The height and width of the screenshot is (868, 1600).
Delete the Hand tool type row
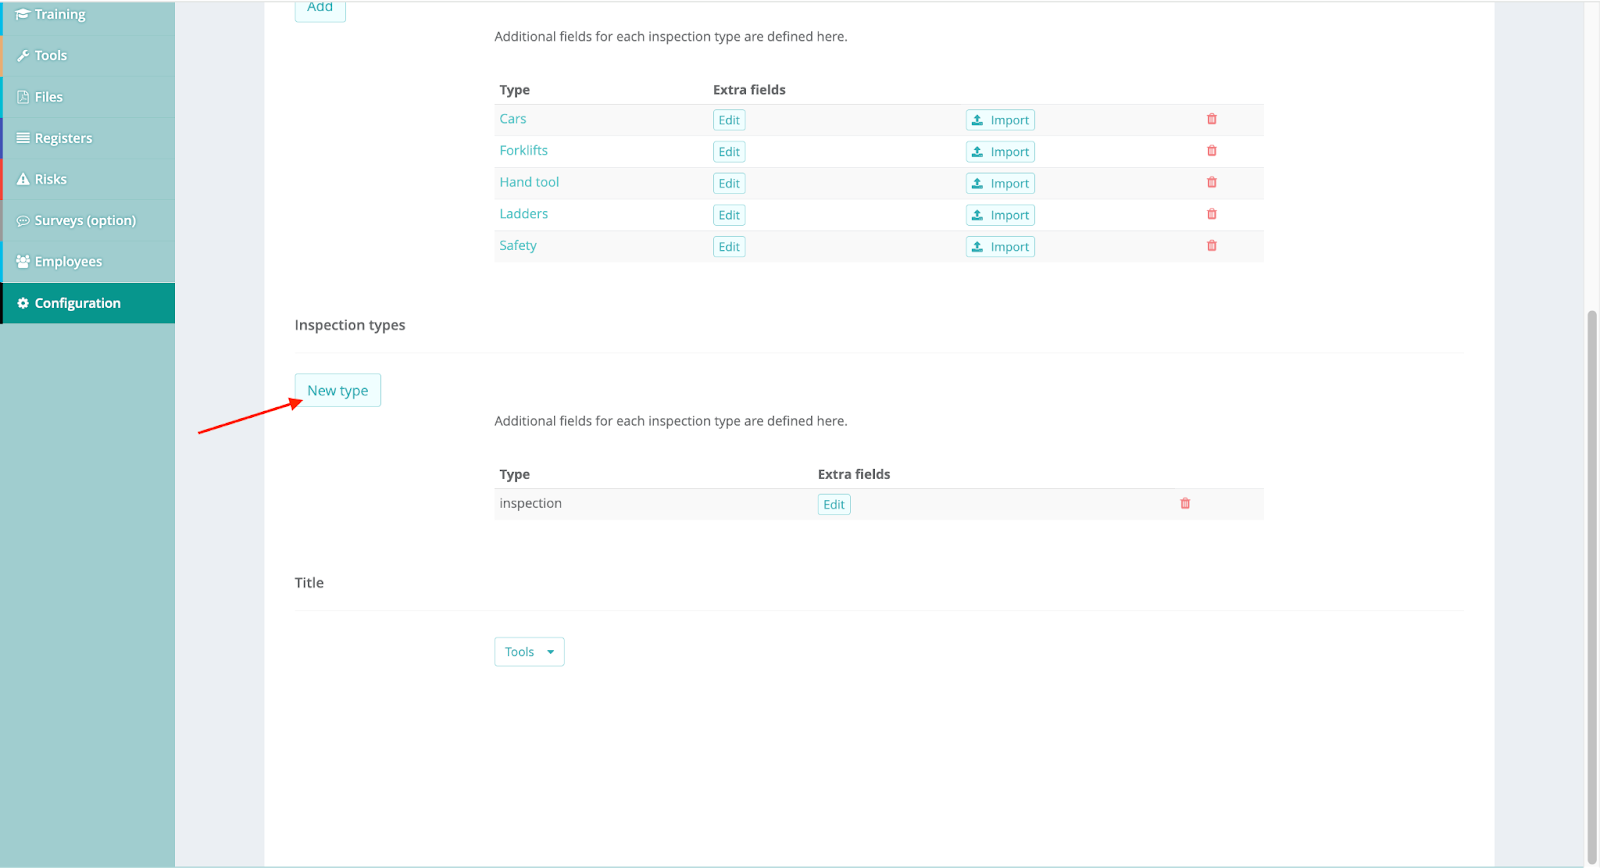click(x=1211, y=182)
